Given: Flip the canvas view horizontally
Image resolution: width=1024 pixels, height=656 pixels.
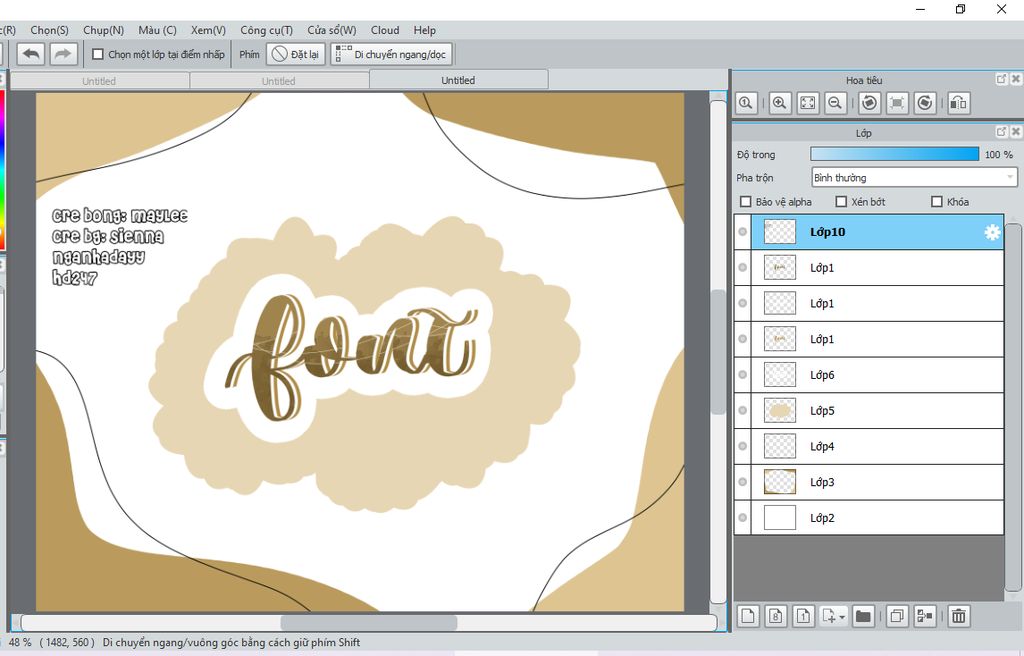Looking at the screenshot, I should click(x=959, y=103).
